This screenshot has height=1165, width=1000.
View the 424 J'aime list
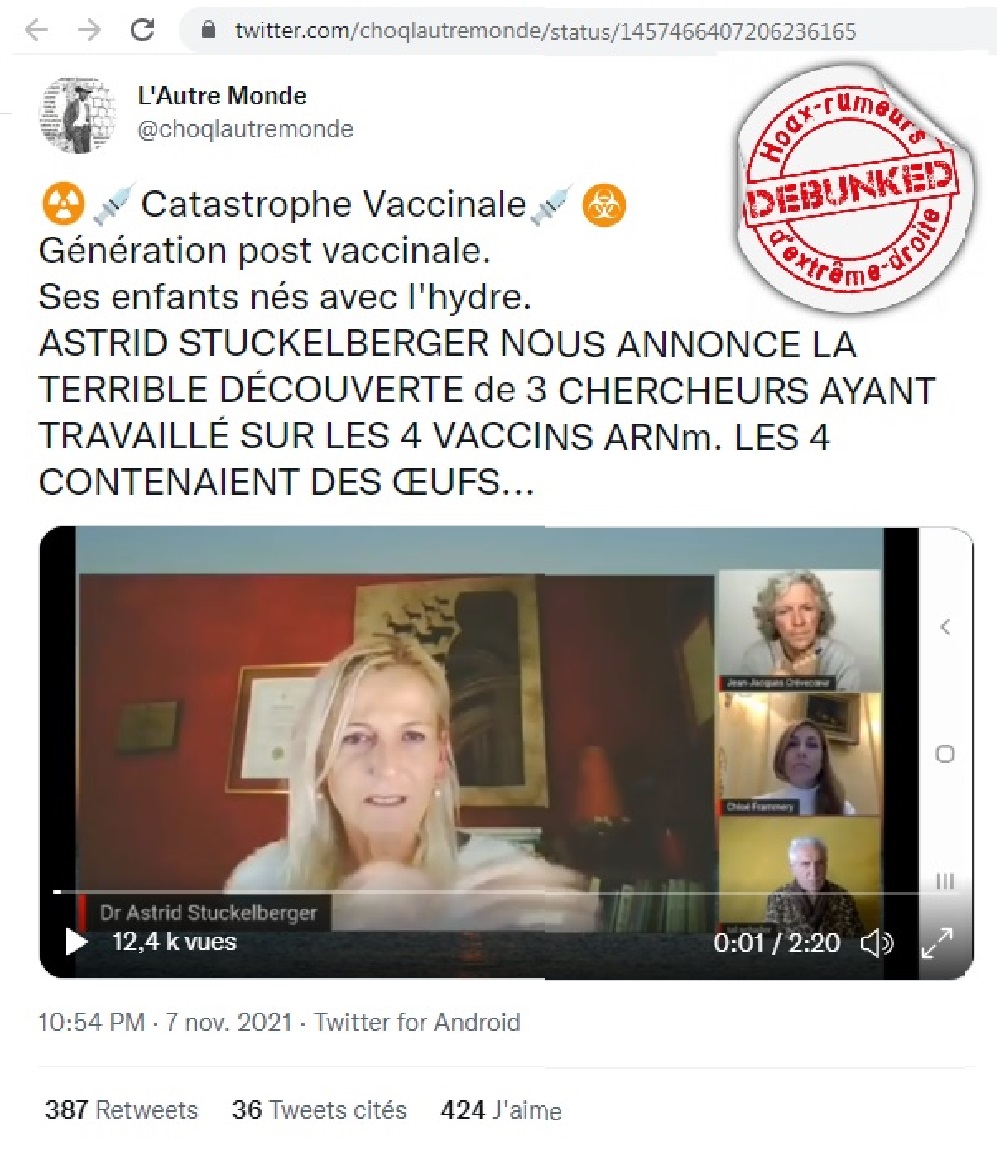click(x=501, y=1110)
